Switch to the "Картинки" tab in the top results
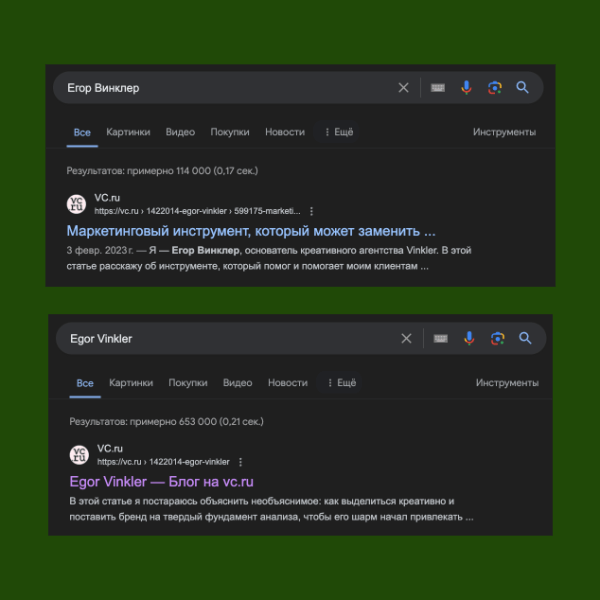The width and height of the screenshot is (600, 600). (x=128, y=132)
